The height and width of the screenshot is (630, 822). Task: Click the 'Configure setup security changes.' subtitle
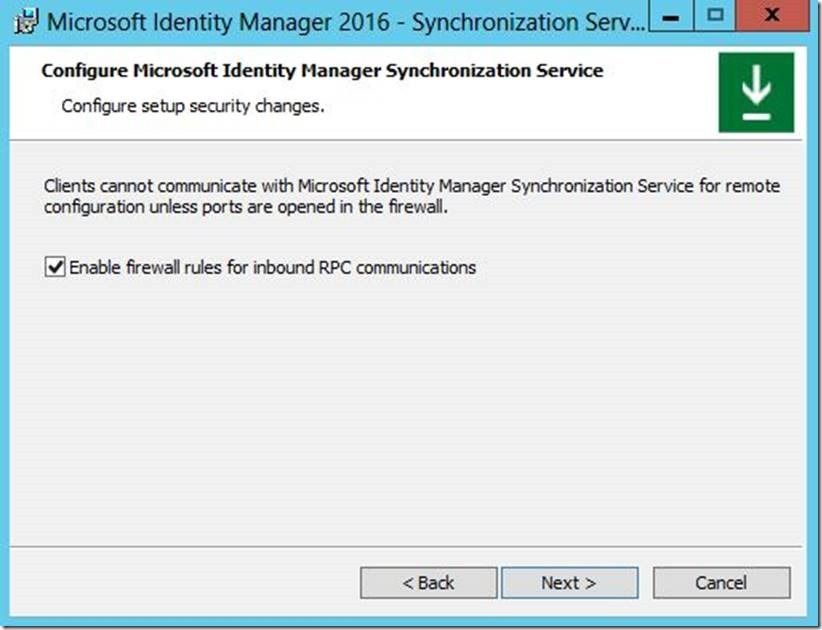[193, 105]
